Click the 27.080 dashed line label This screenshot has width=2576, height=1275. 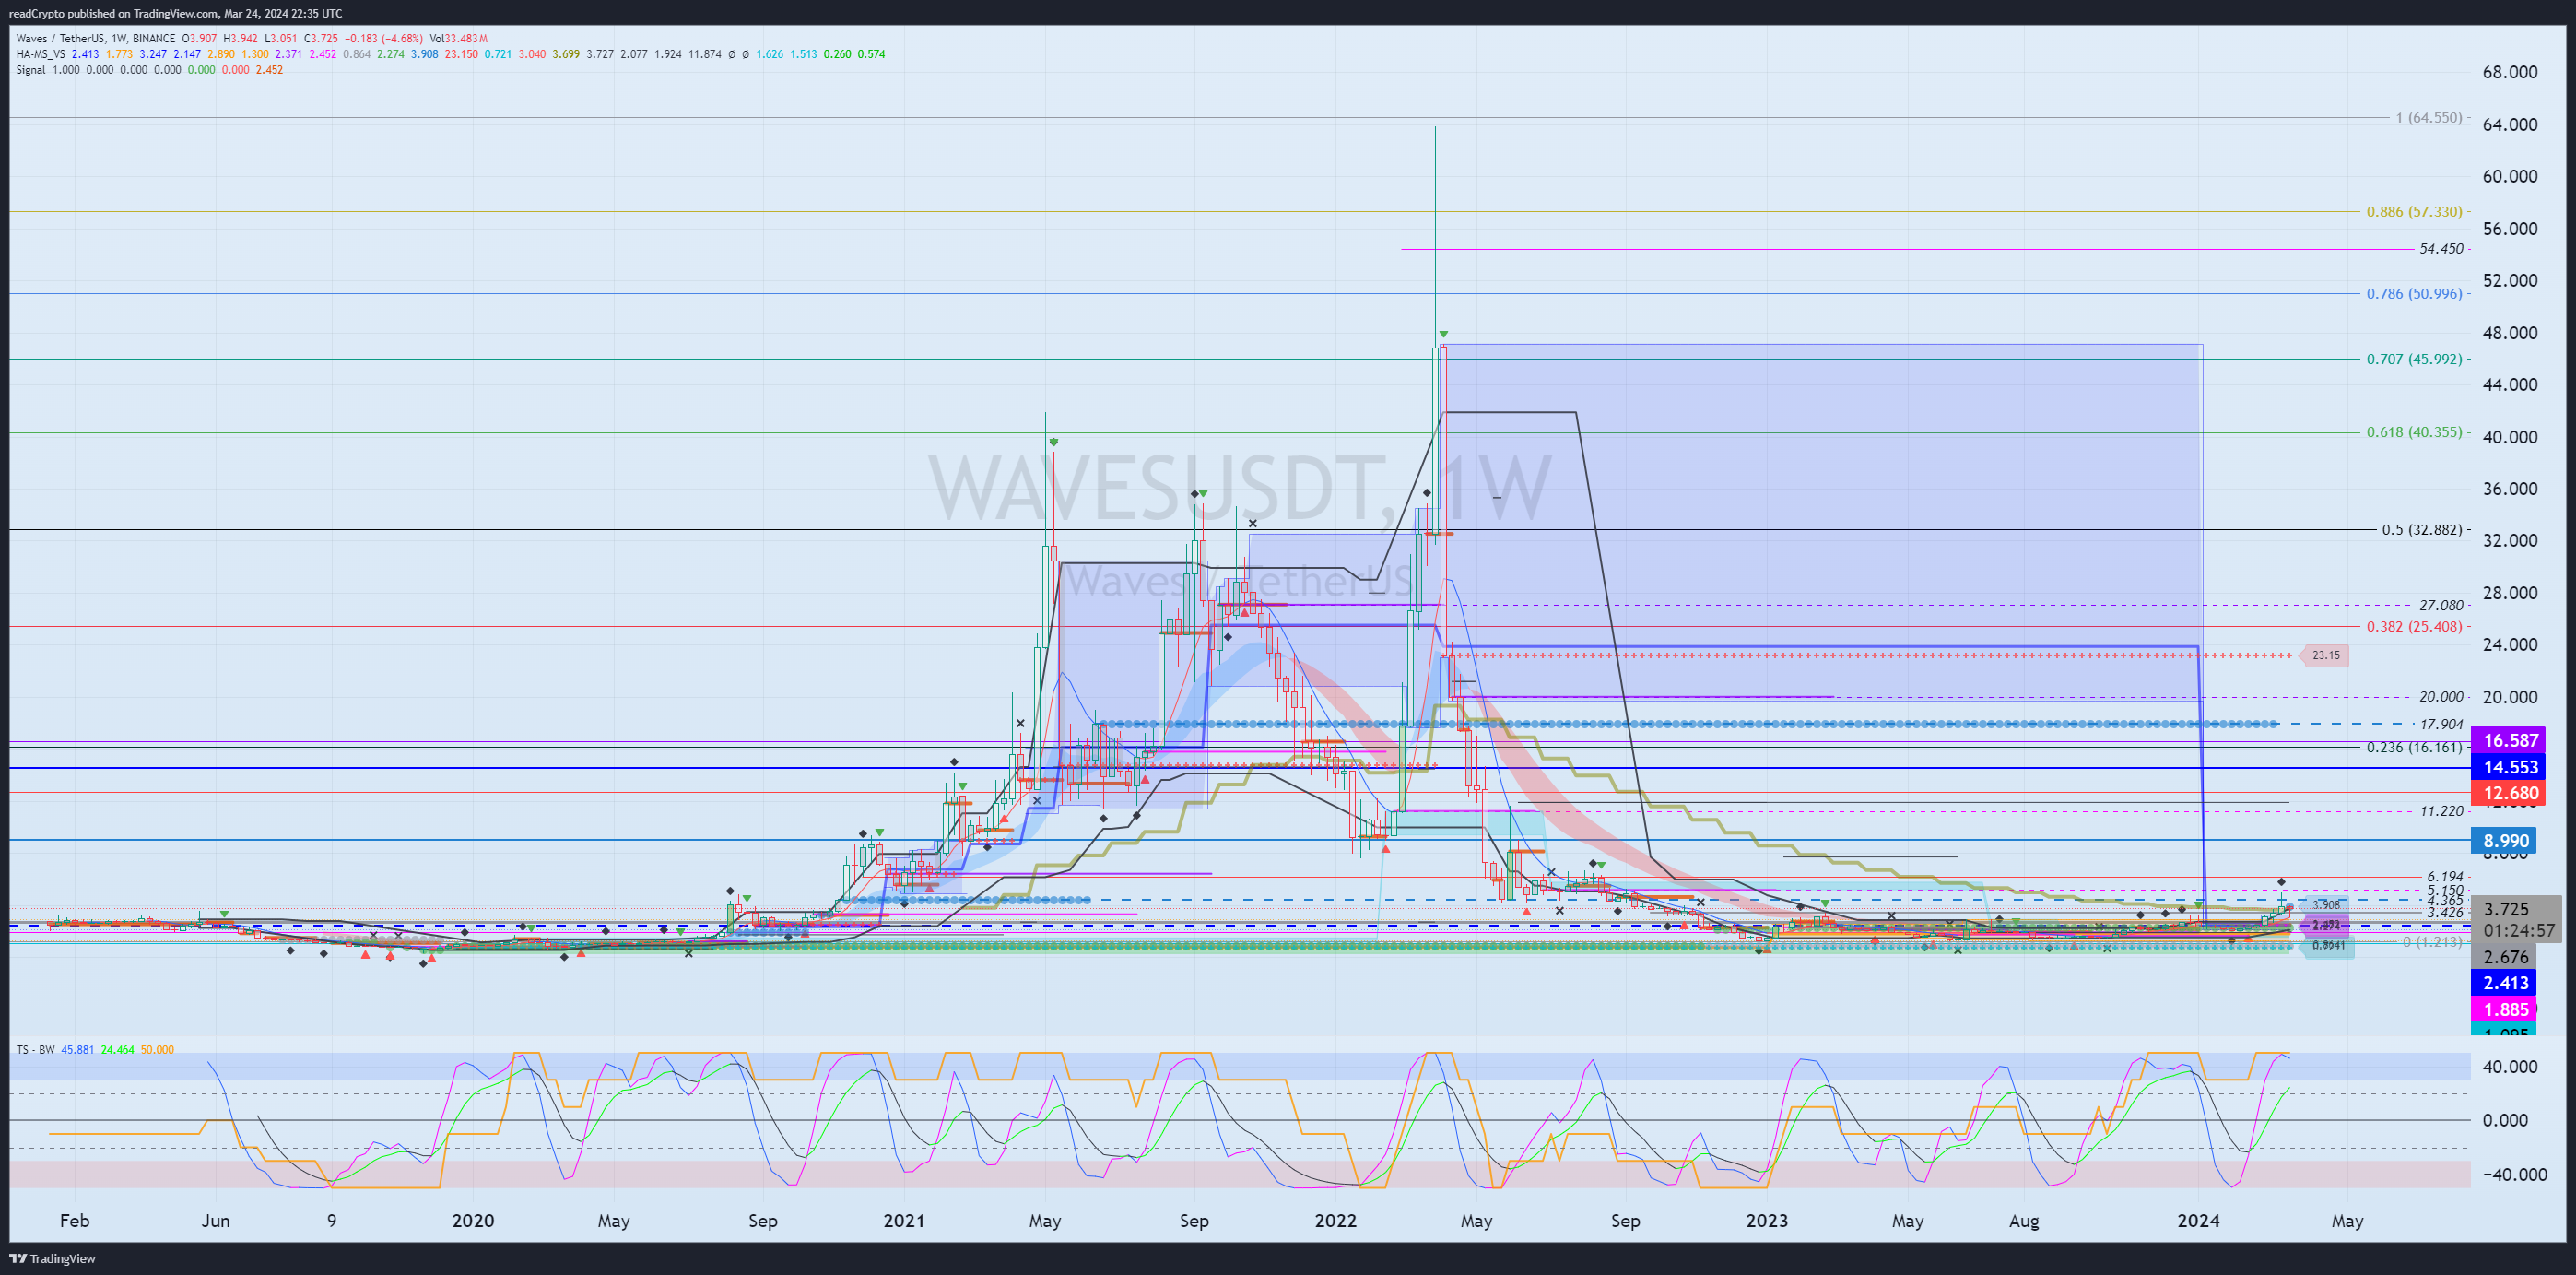coord(2441,605)
